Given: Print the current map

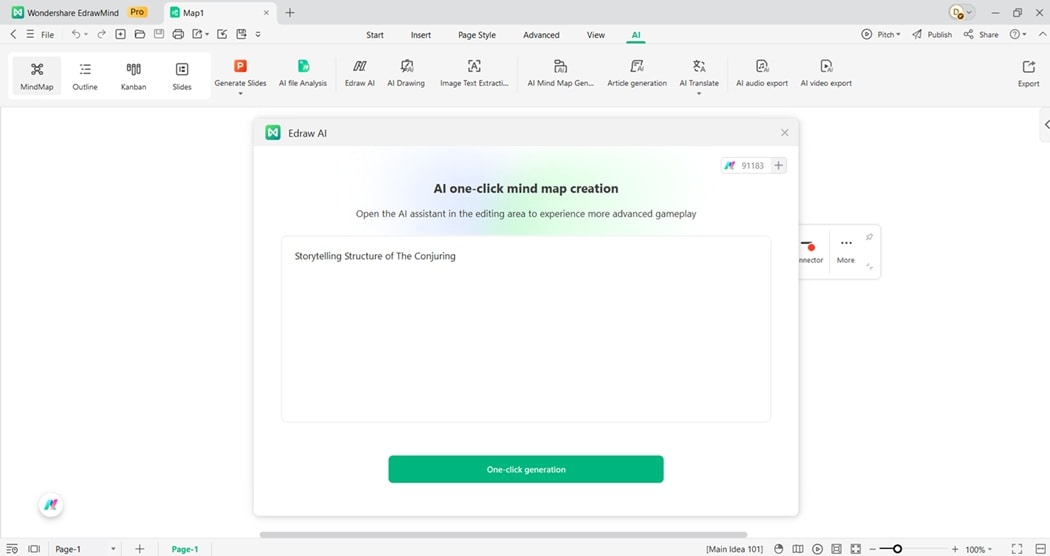Looking at the screenshot, I should (x=178, y=34).
